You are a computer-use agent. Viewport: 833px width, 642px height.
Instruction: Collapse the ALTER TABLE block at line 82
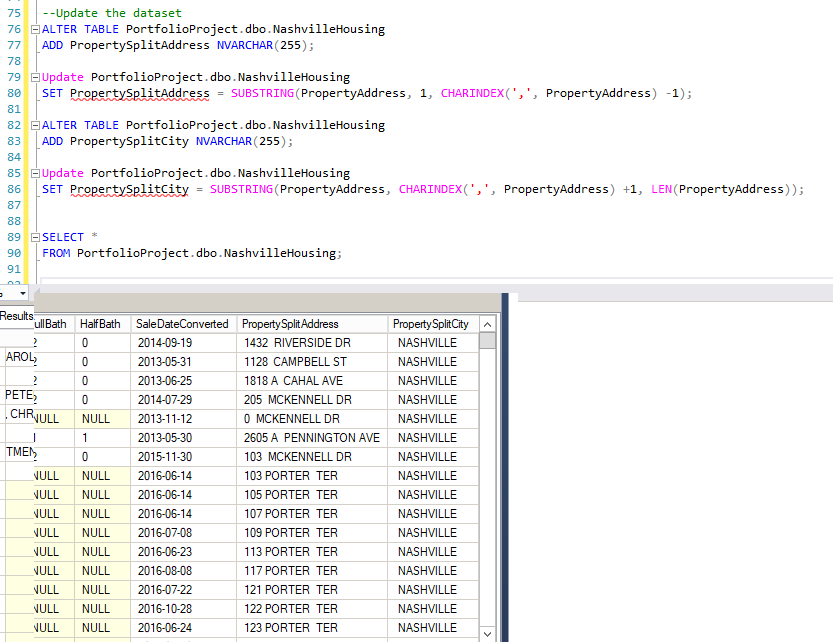pyautogui.click(x=36, y=126)
